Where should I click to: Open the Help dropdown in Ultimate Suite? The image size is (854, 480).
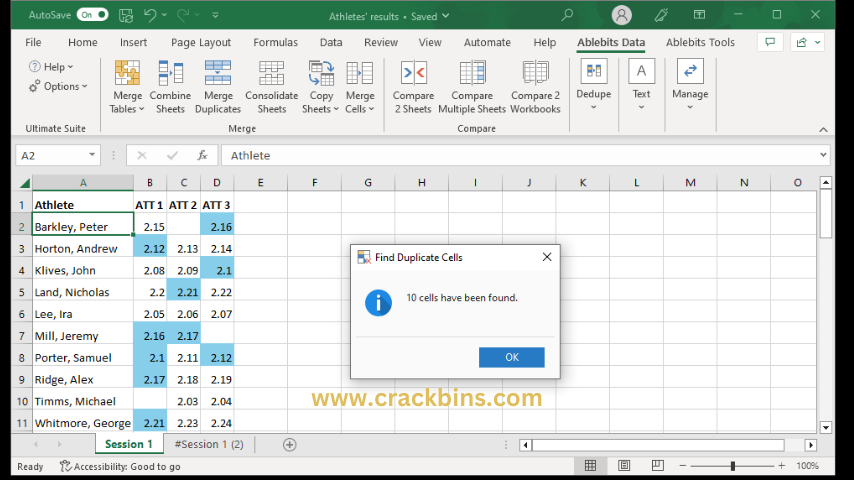tap(51, 66)
